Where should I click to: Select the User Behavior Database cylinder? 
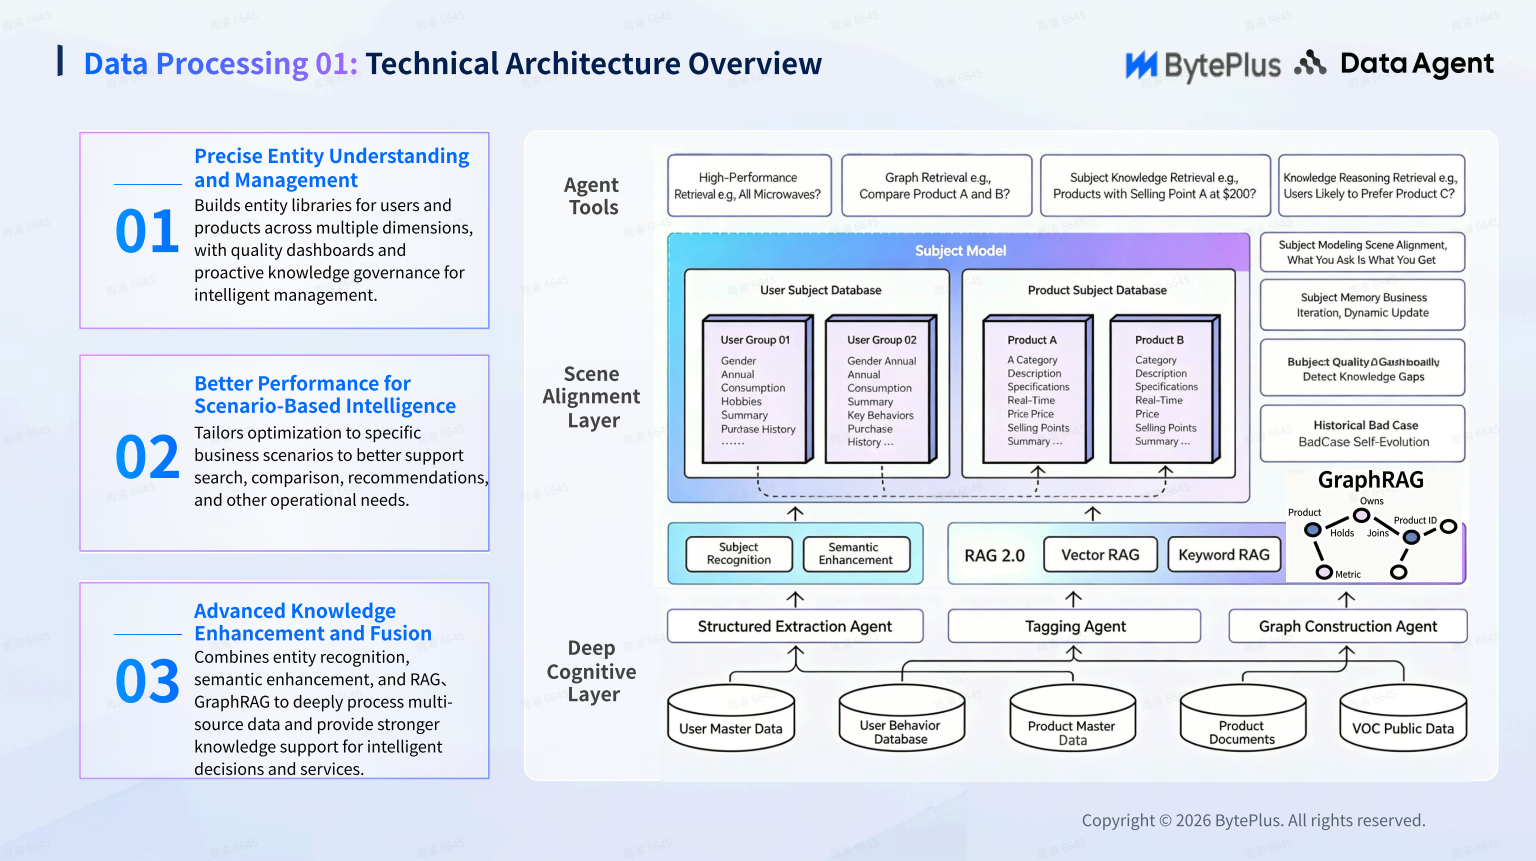pos(901,717)
